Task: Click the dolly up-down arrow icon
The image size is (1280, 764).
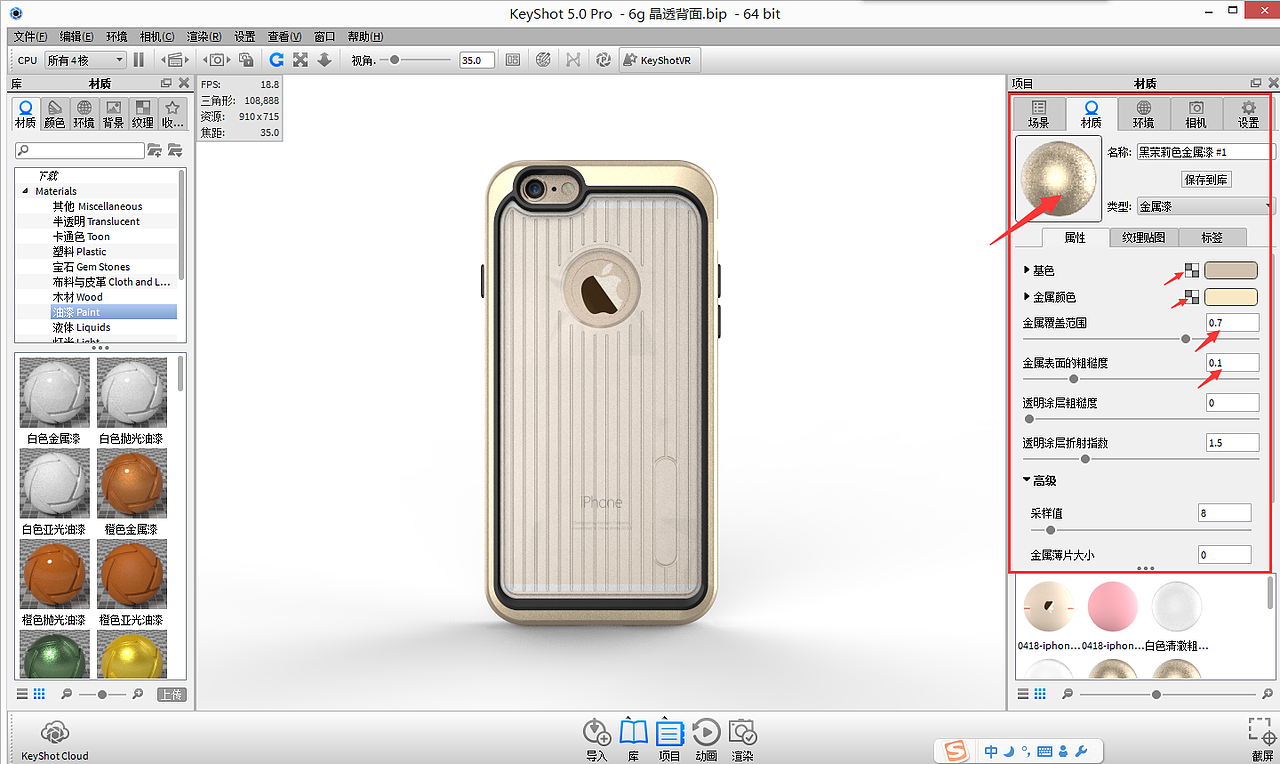Action: click(324, 60)
